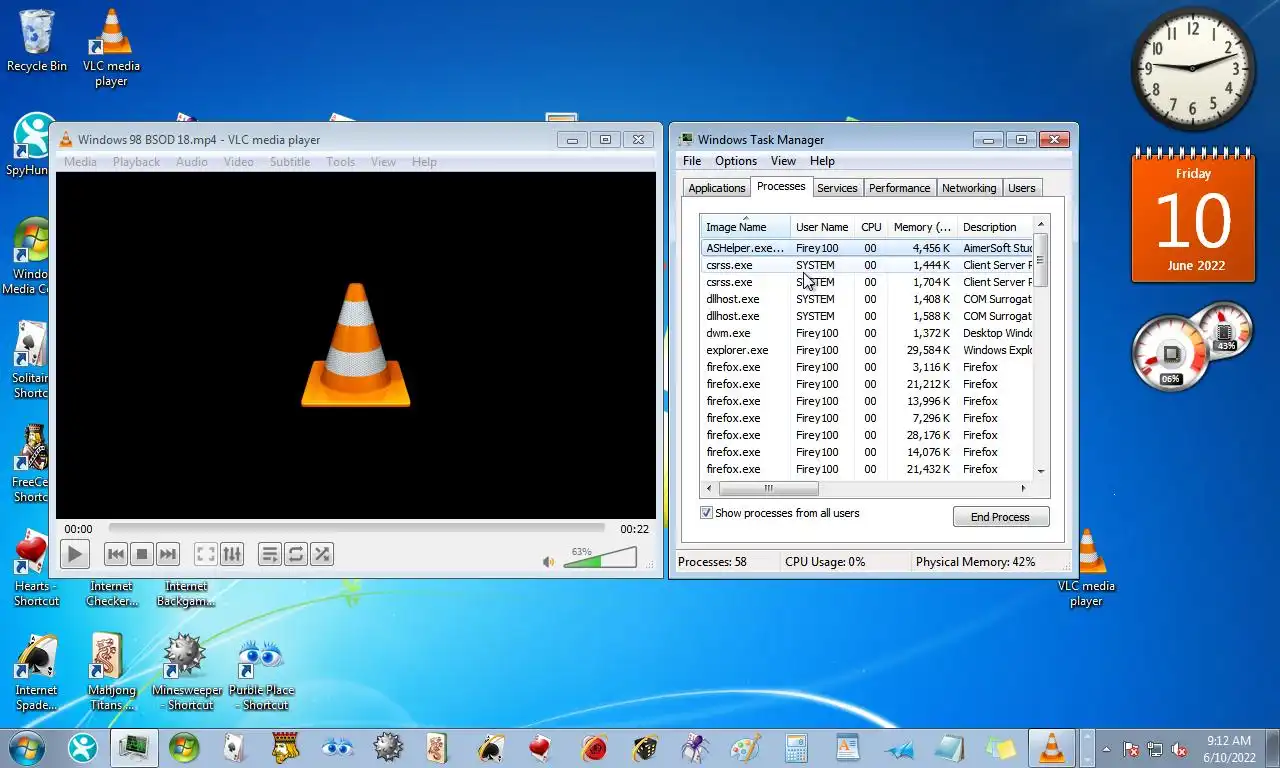This screenshot has height=768, width=1280.
Task: Open VLC Tools menu
Action: 341,162
